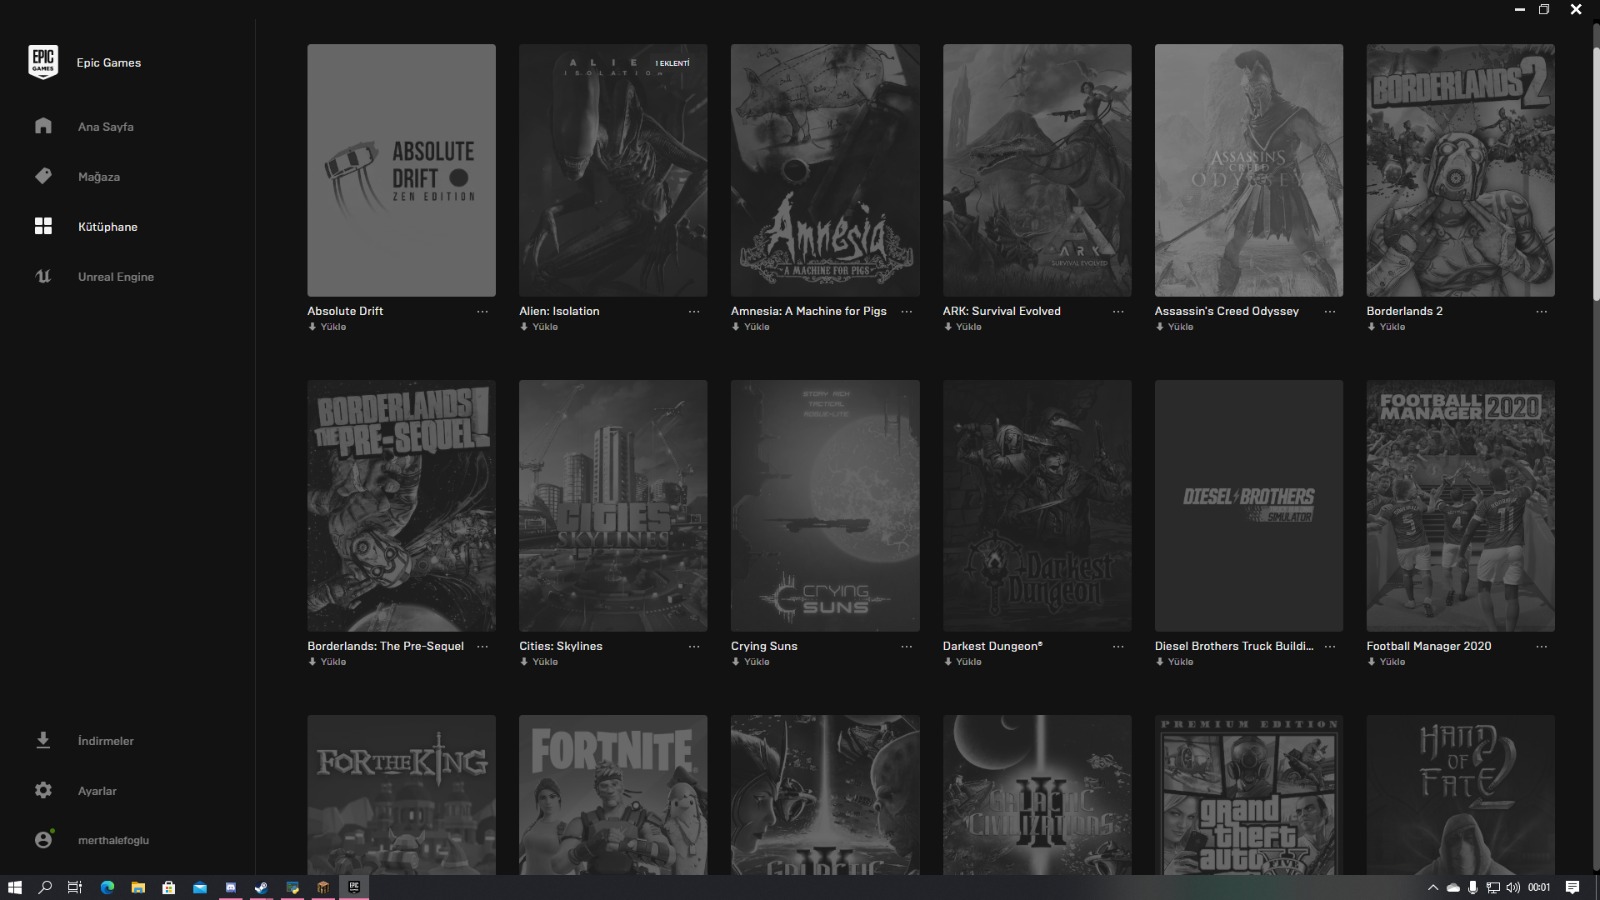Click the Cities: Skylines title text

[x=560, y=646]
